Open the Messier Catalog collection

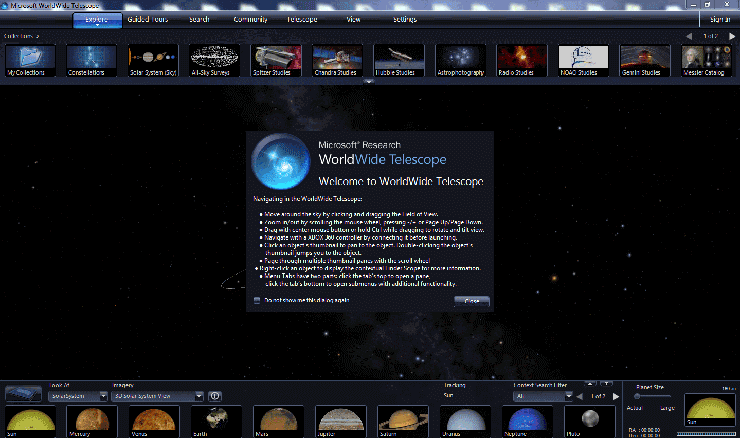click(706, 60)
